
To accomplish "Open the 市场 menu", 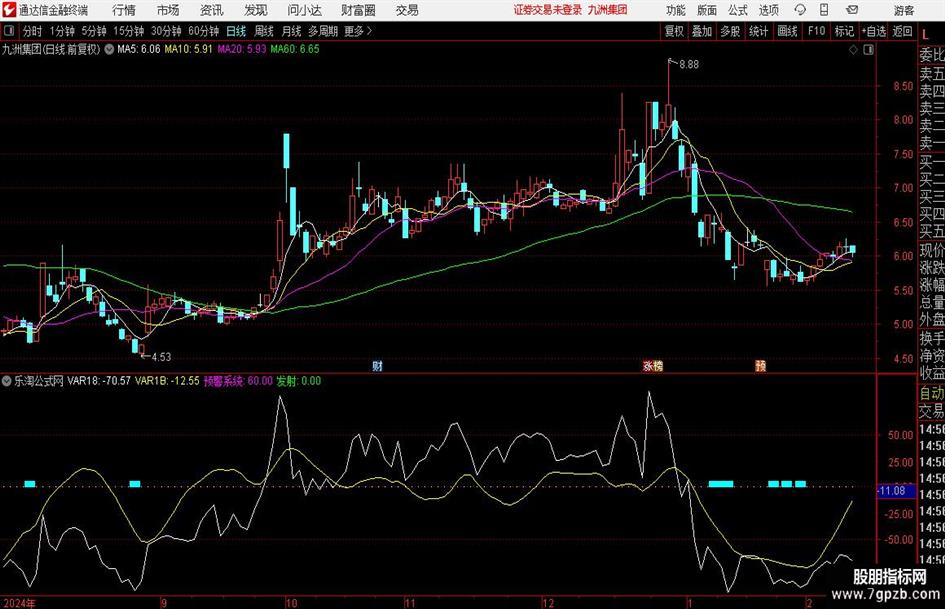I will [168, 10].
